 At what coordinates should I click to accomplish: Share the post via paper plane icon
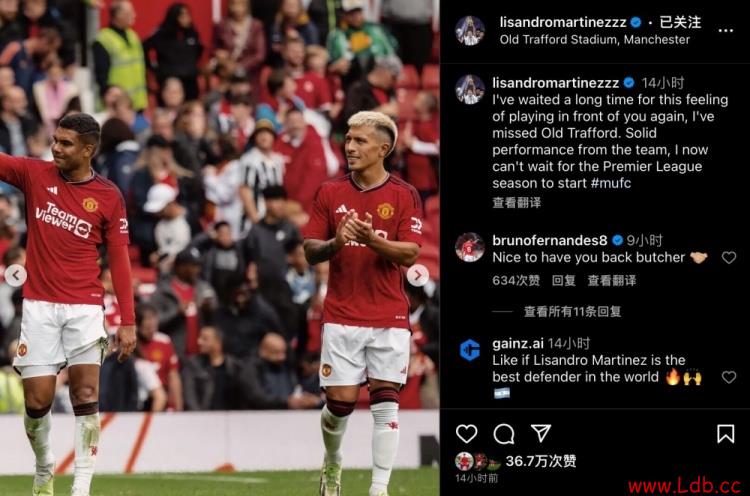[x=541, y=433]
